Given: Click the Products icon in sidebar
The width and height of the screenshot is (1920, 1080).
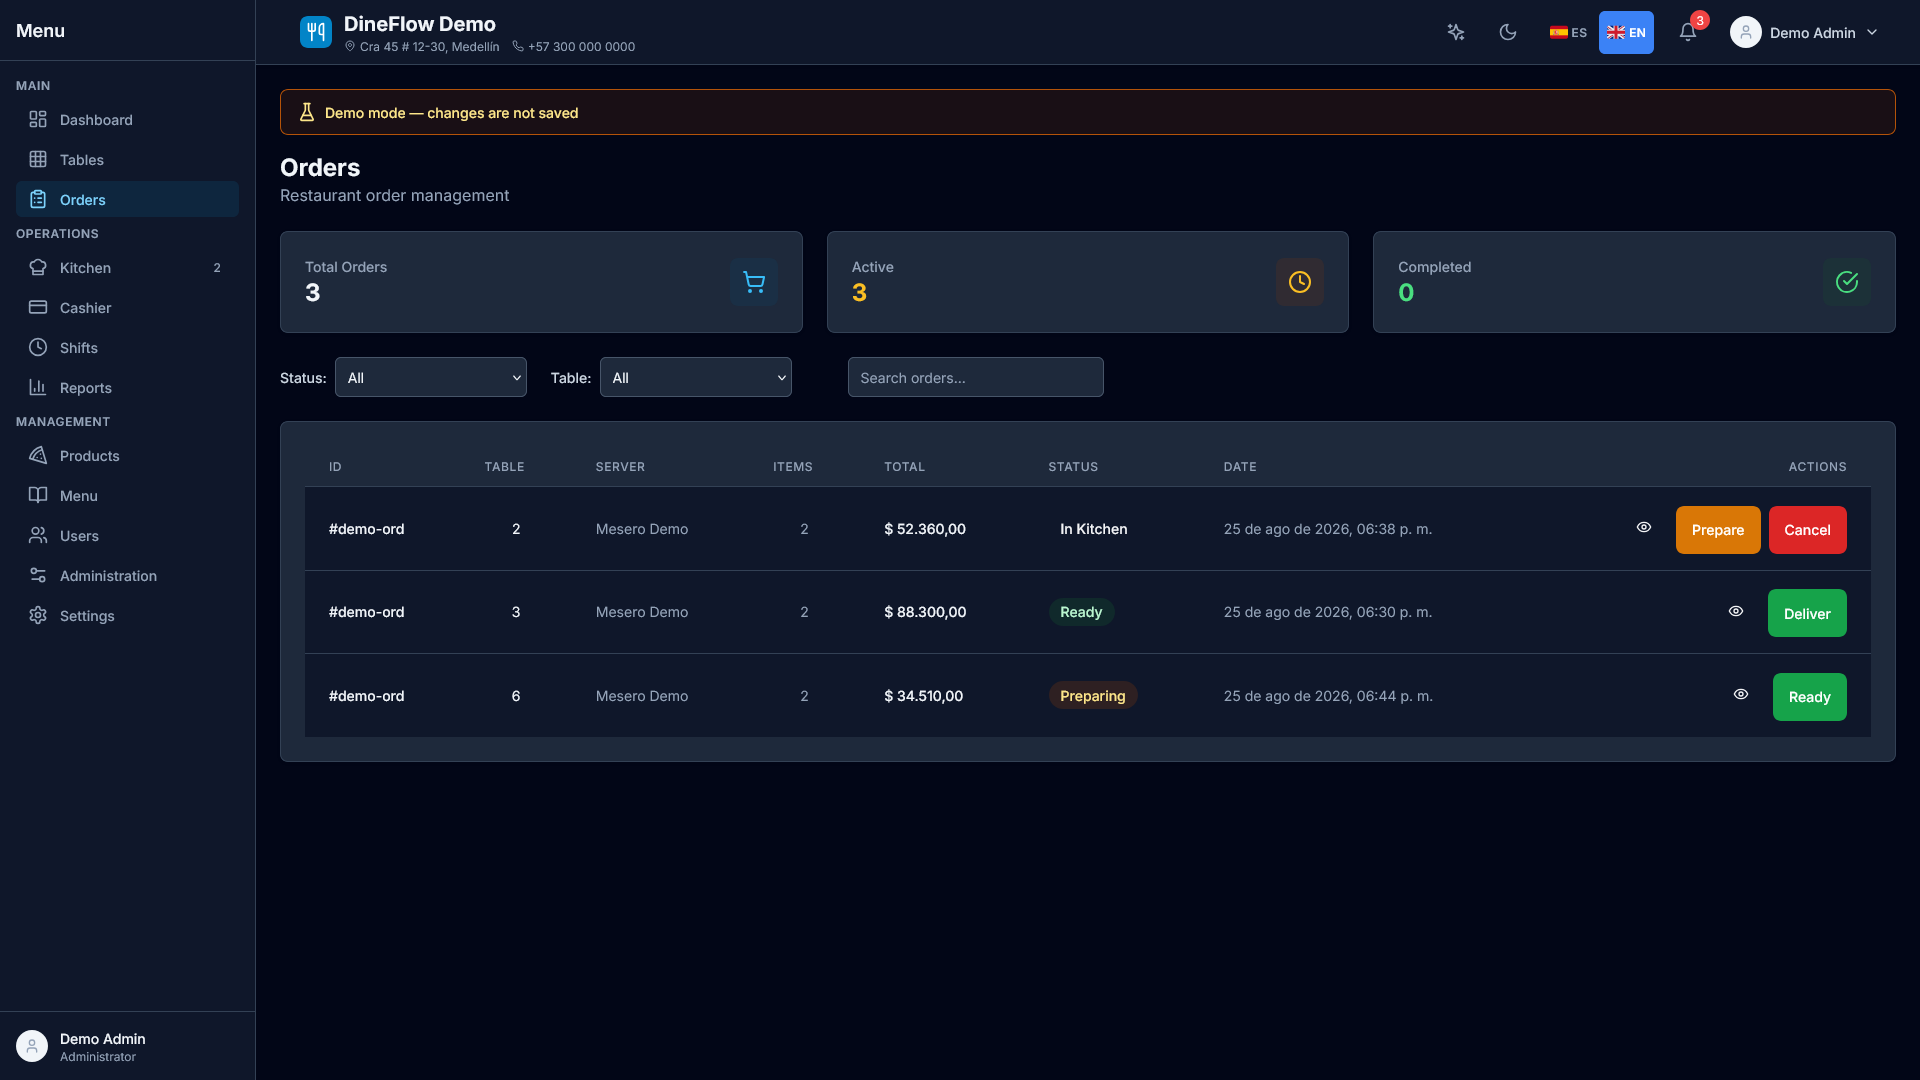Looking at the screenshot, I should tap(38, 455).
